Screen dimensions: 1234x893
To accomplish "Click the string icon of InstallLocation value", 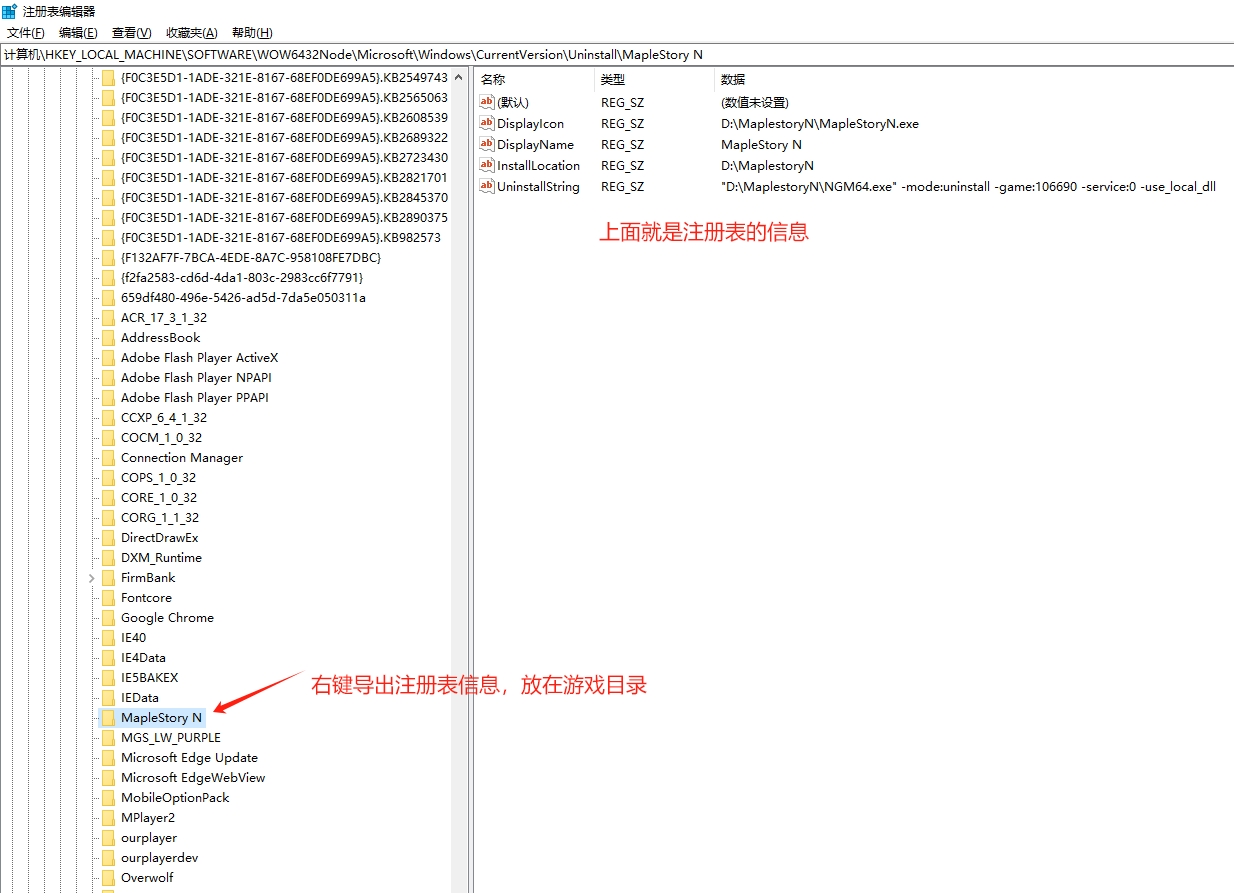I will (487, 165).
